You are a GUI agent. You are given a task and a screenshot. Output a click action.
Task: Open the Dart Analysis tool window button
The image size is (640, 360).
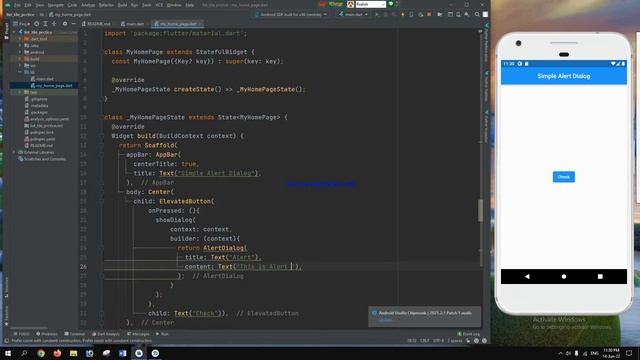tap(106, 334)
